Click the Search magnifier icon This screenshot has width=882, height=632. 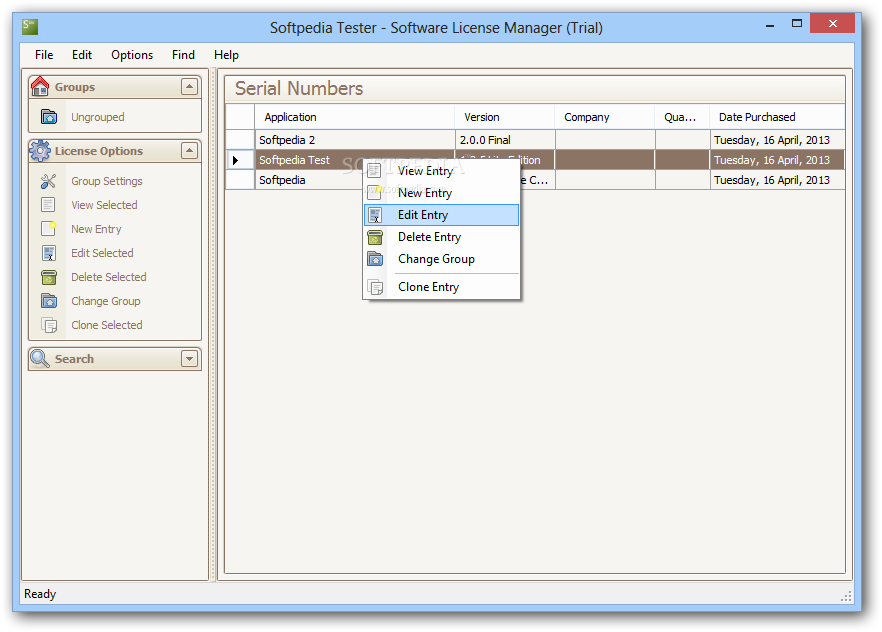pyautogui.click(x=40, y=358)
